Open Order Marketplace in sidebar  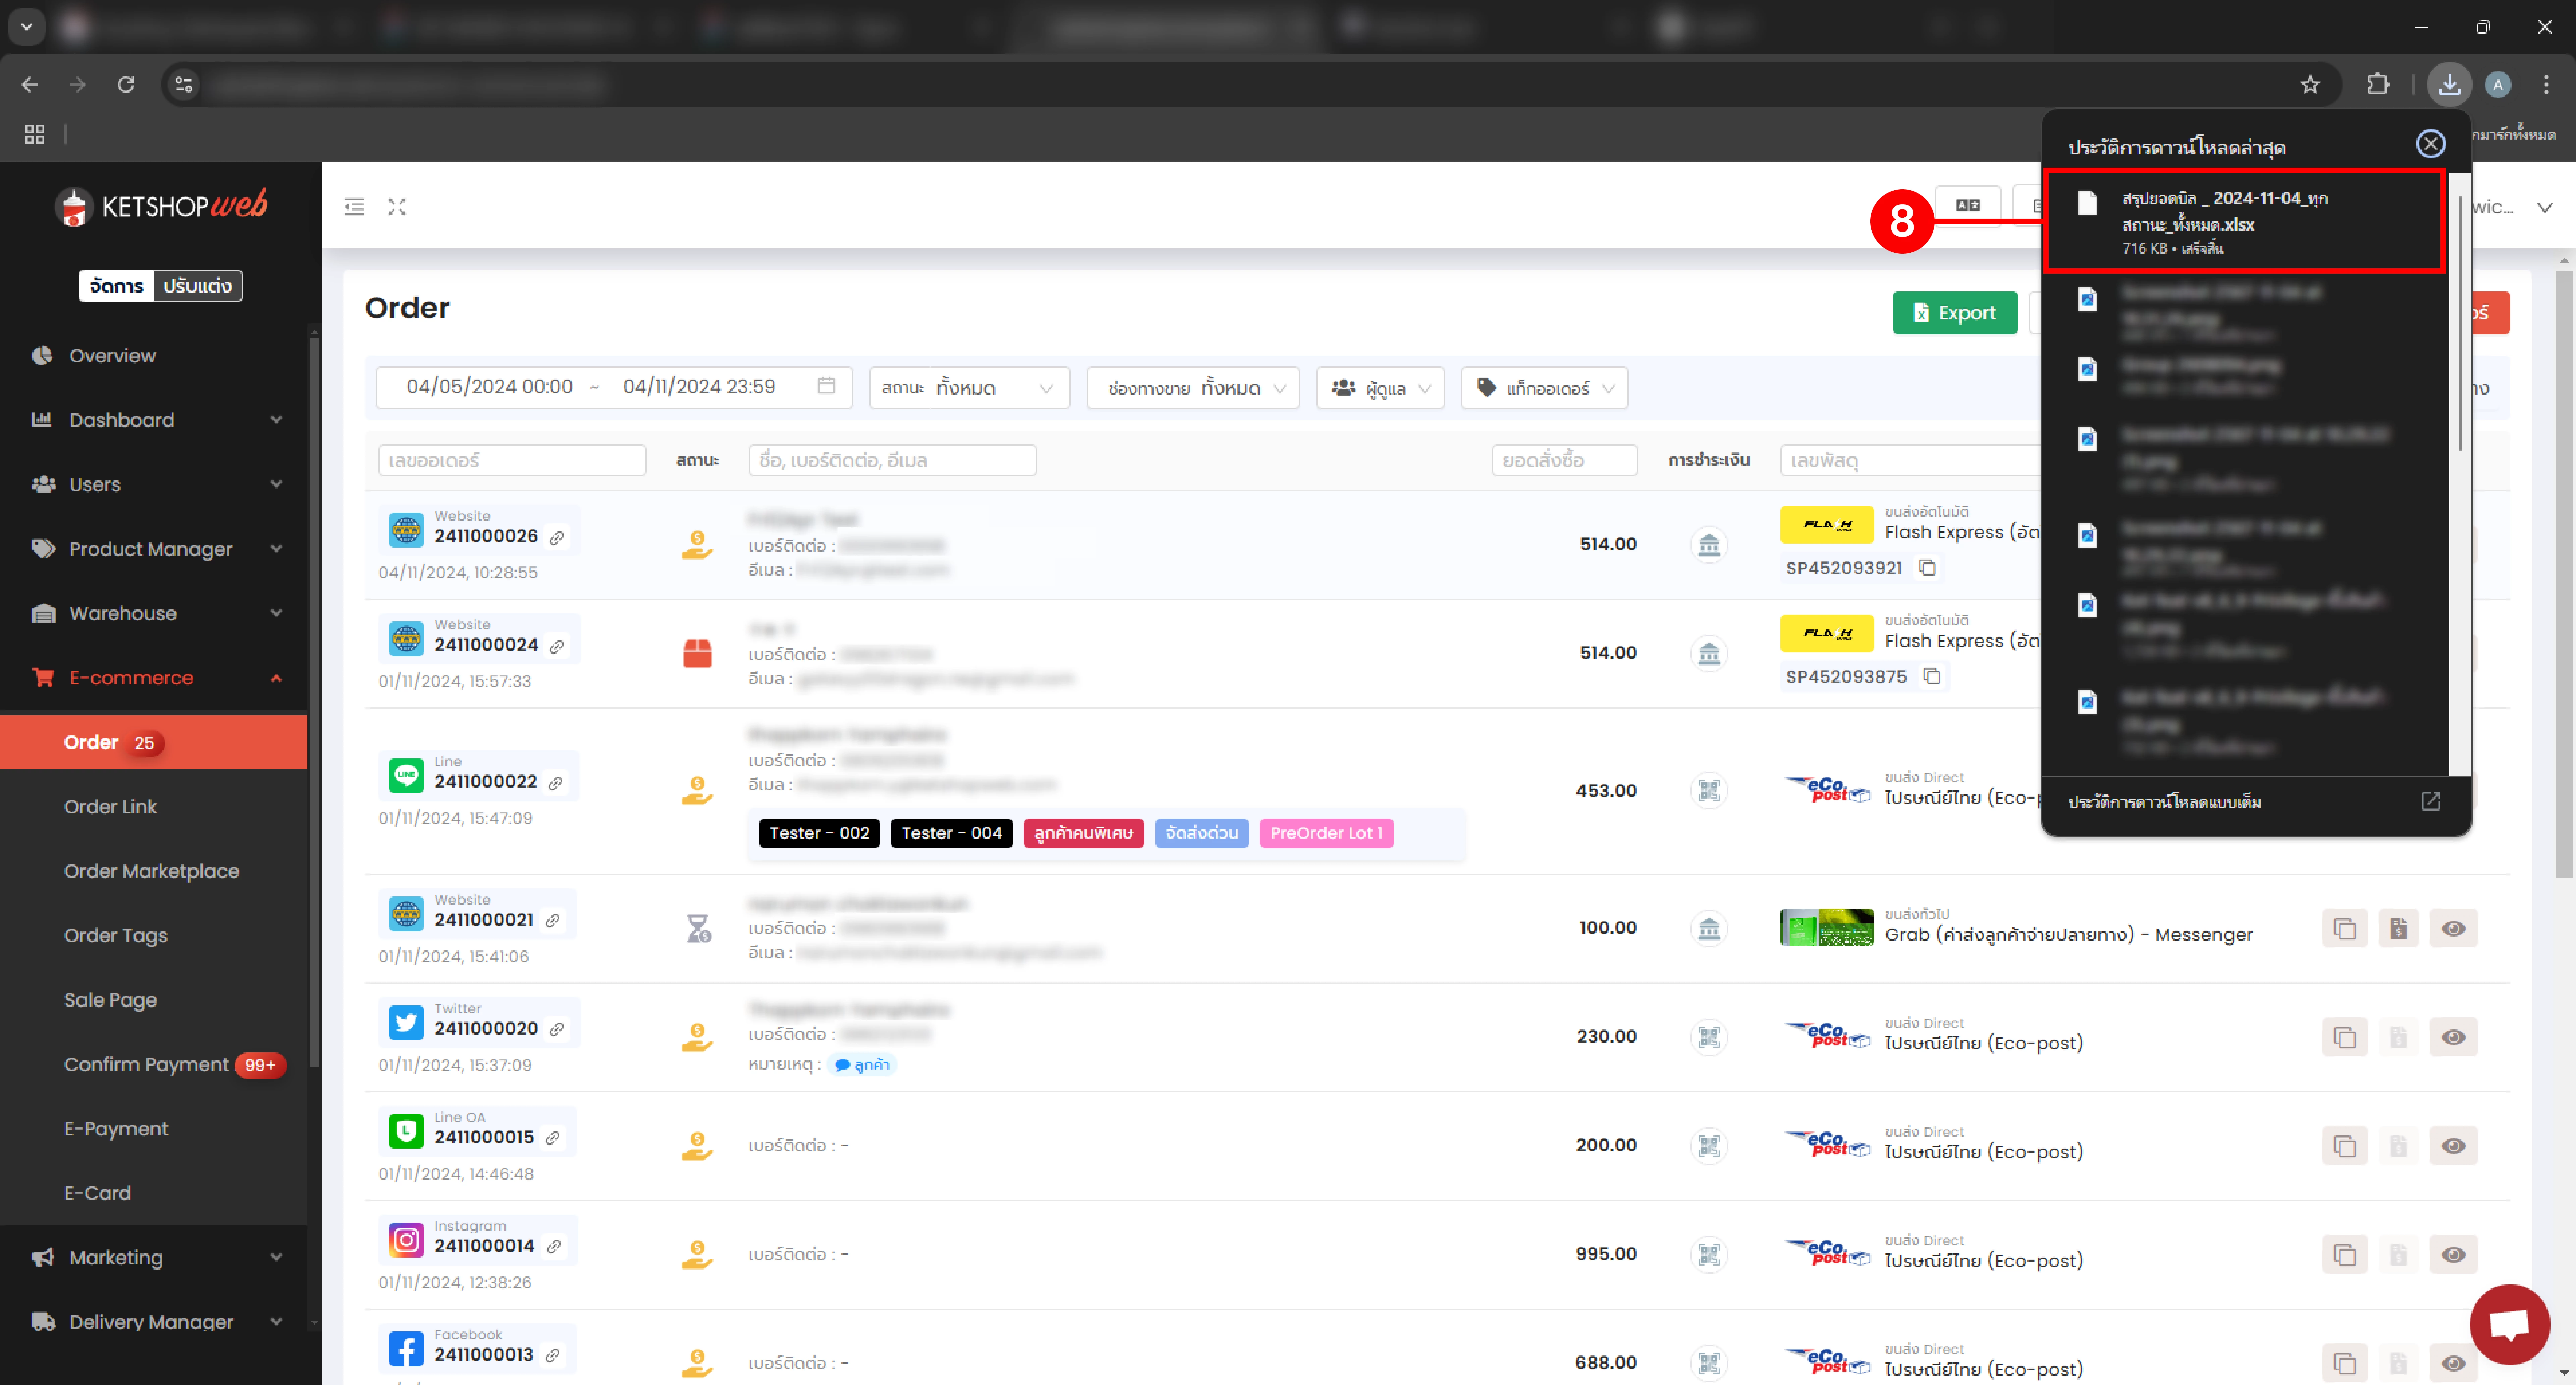click(x=151, y=871)
